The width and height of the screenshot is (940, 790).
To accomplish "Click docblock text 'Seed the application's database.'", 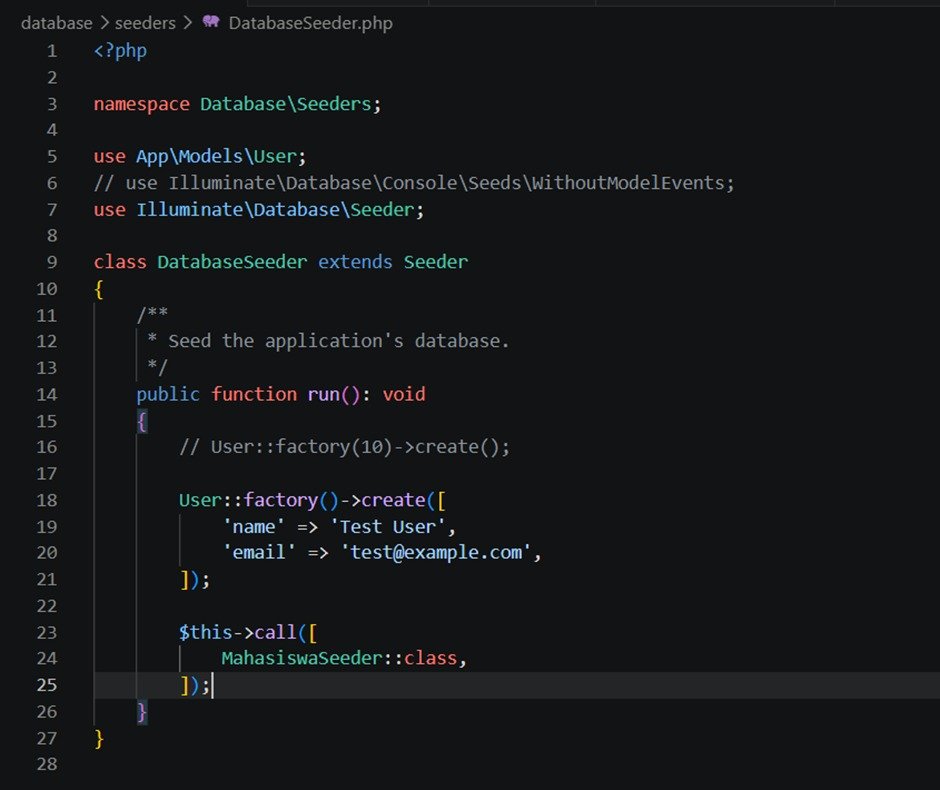I will [339, 341].
